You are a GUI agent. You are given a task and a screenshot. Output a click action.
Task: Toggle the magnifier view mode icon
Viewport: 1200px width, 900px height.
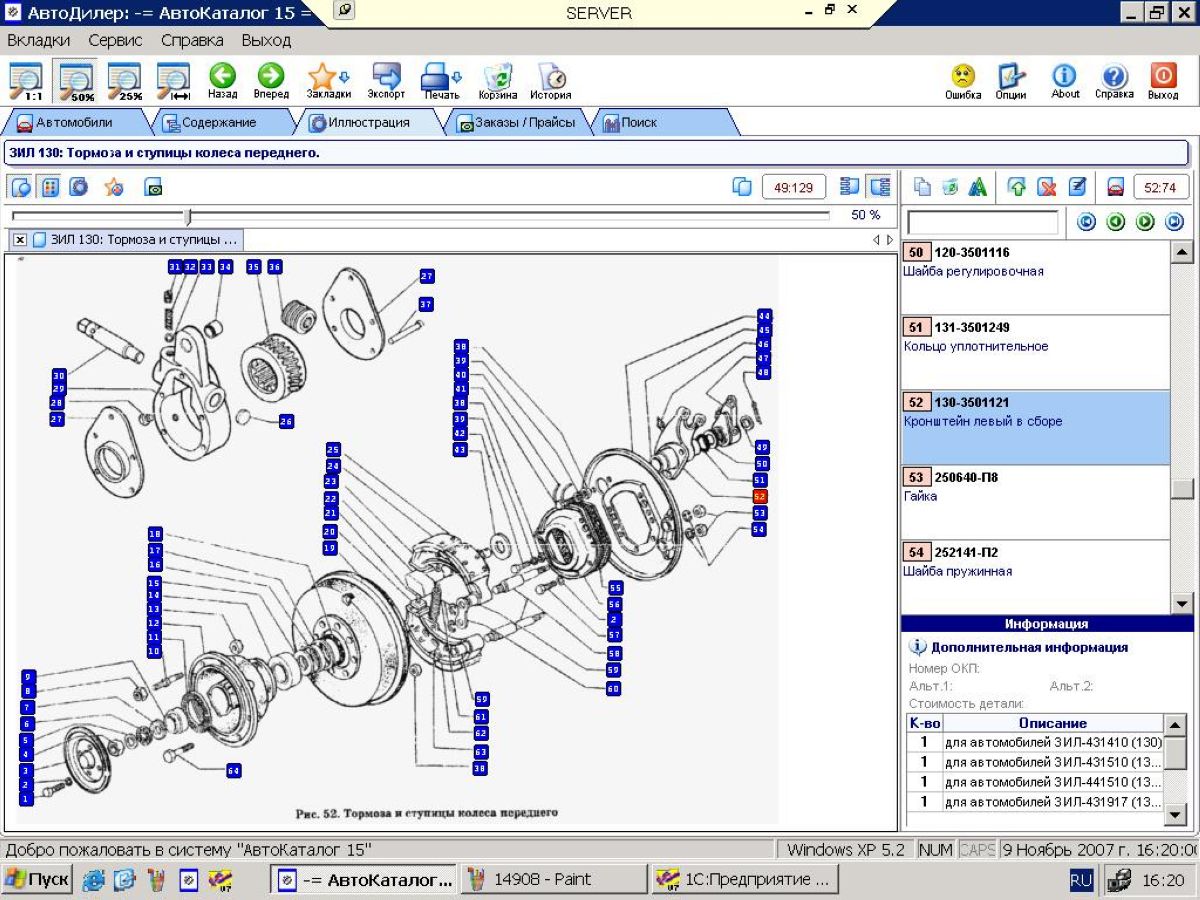[21, 187]
